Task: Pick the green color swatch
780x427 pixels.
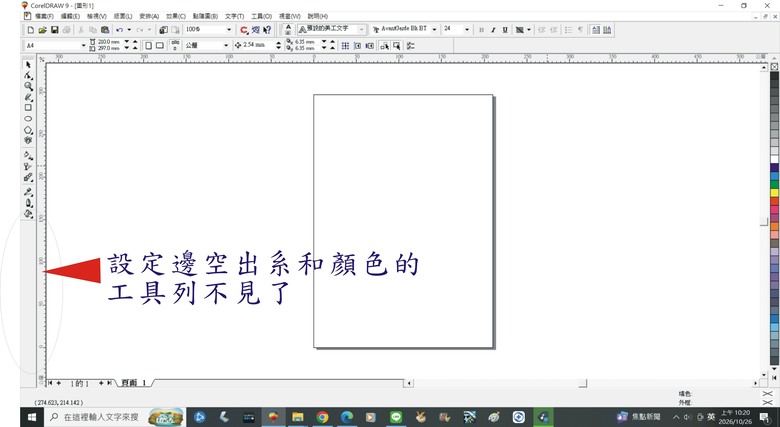Action: tap(775, 184)
